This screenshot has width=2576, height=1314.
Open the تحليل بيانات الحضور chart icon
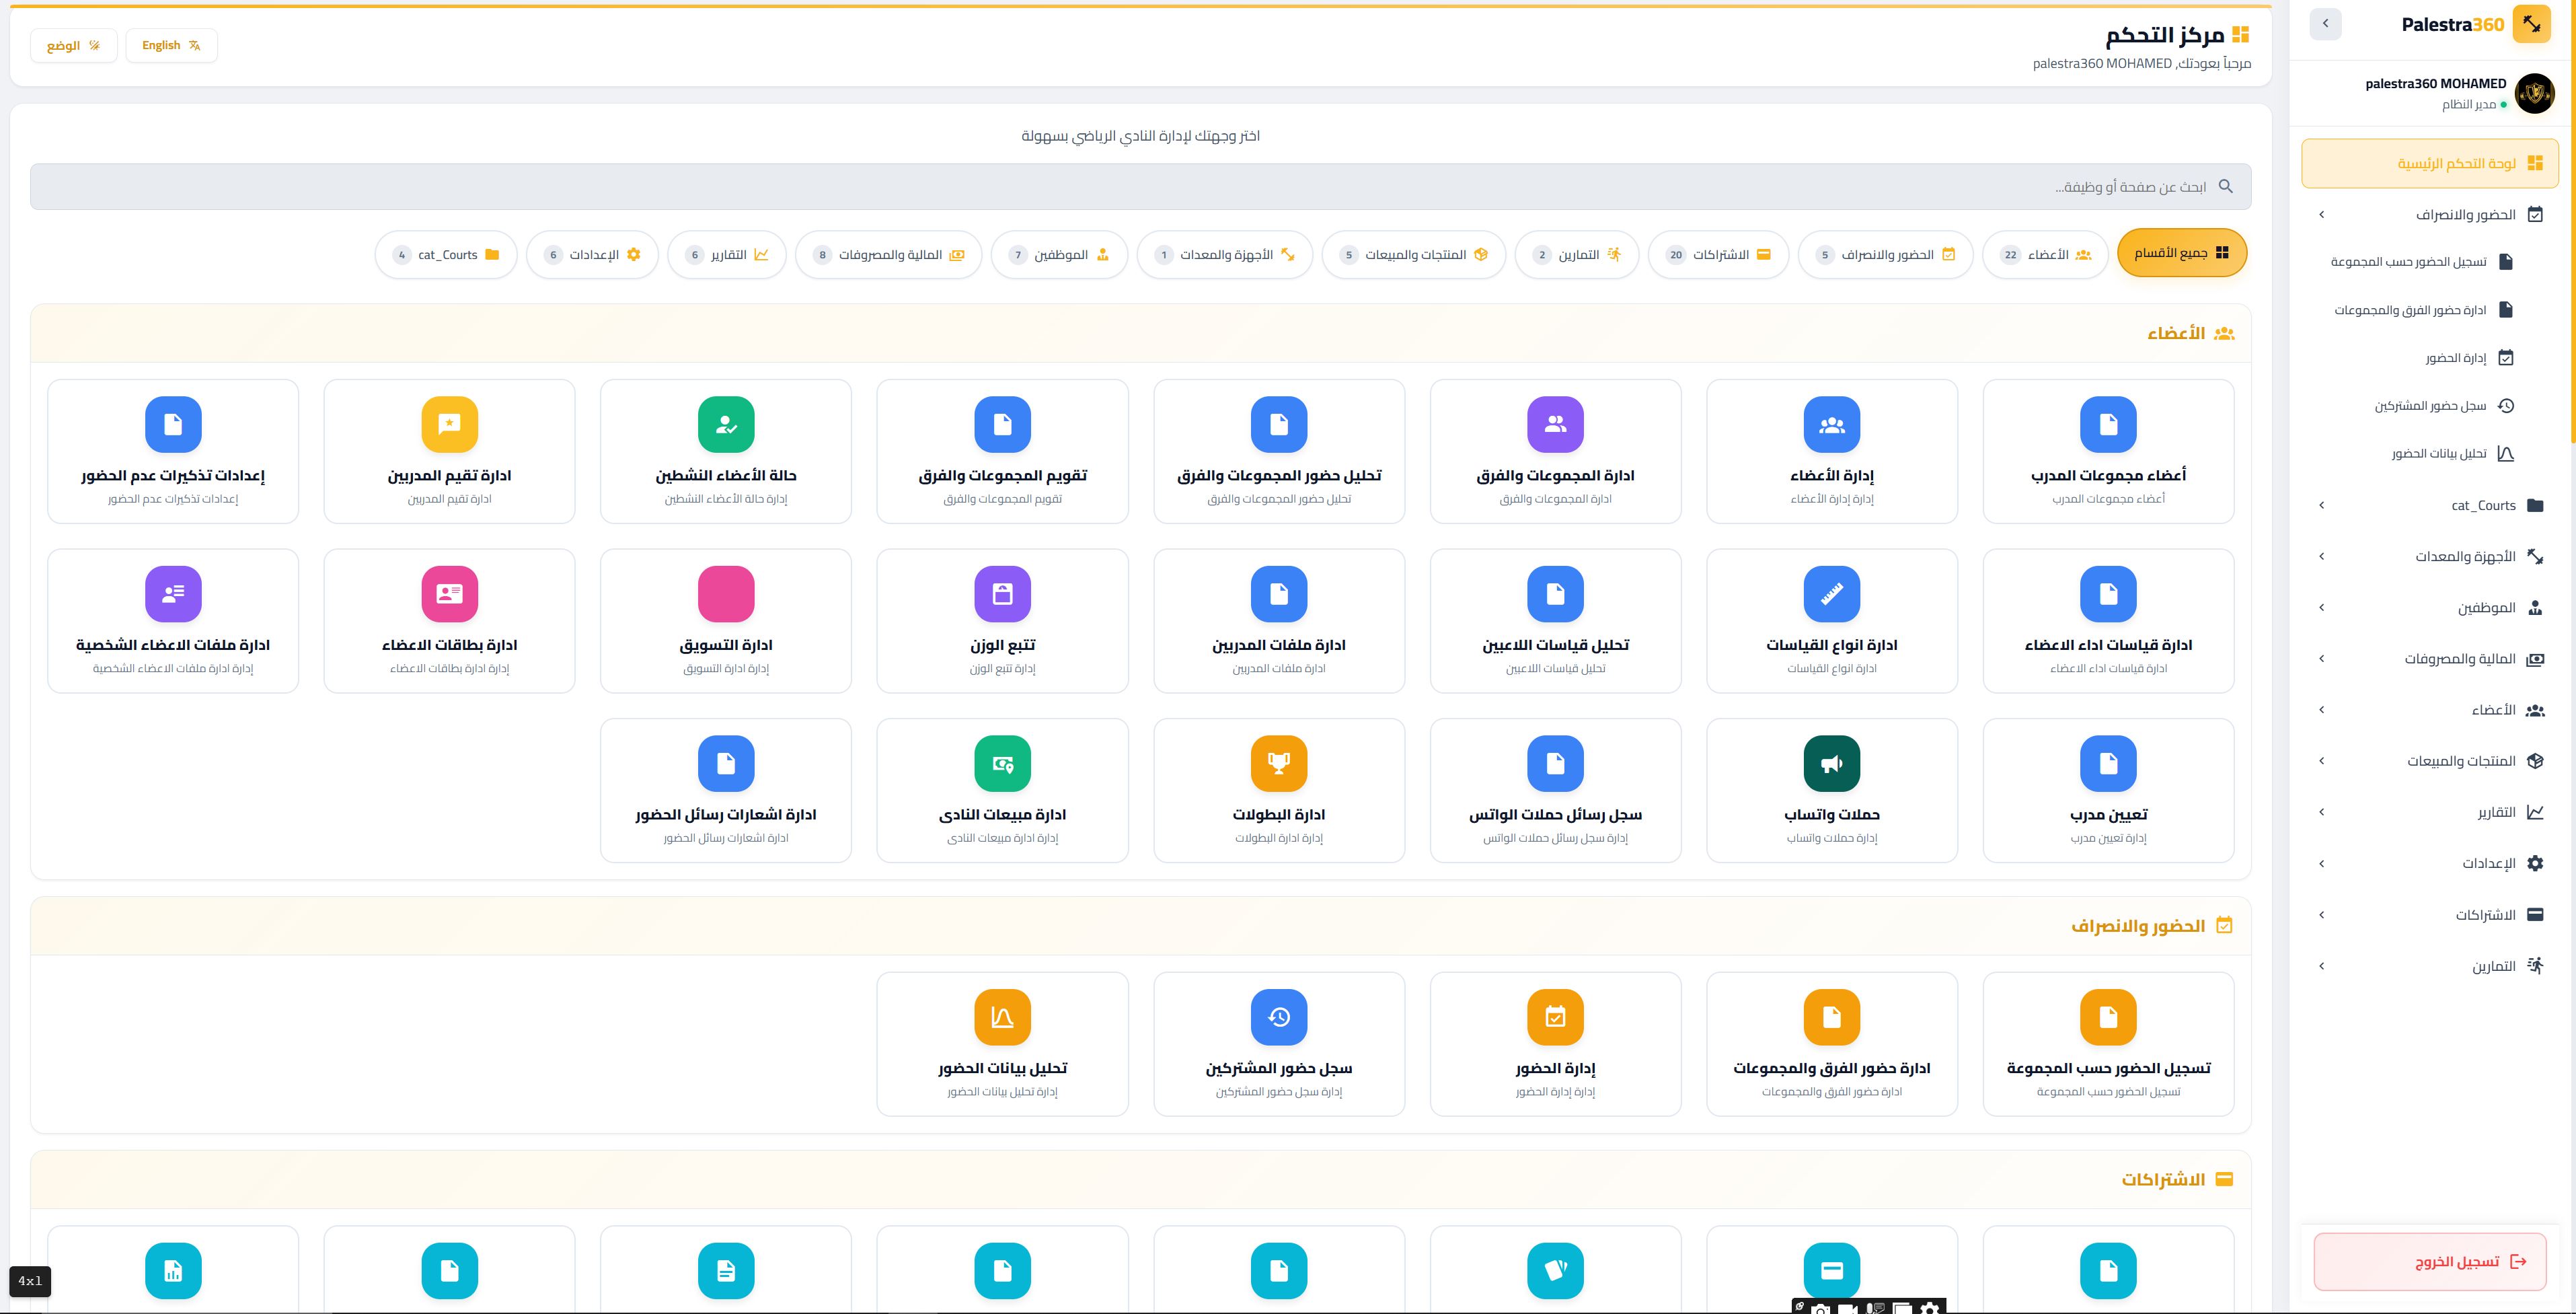click(x=1002, y=1017)
